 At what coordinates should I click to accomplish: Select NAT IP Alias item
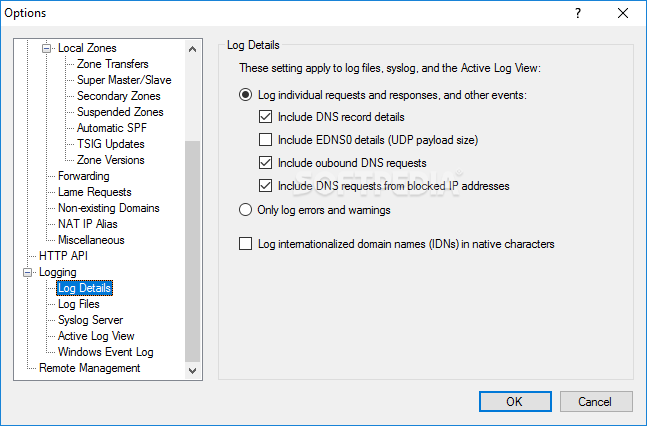pyautogui.click(x=88, y=224)
